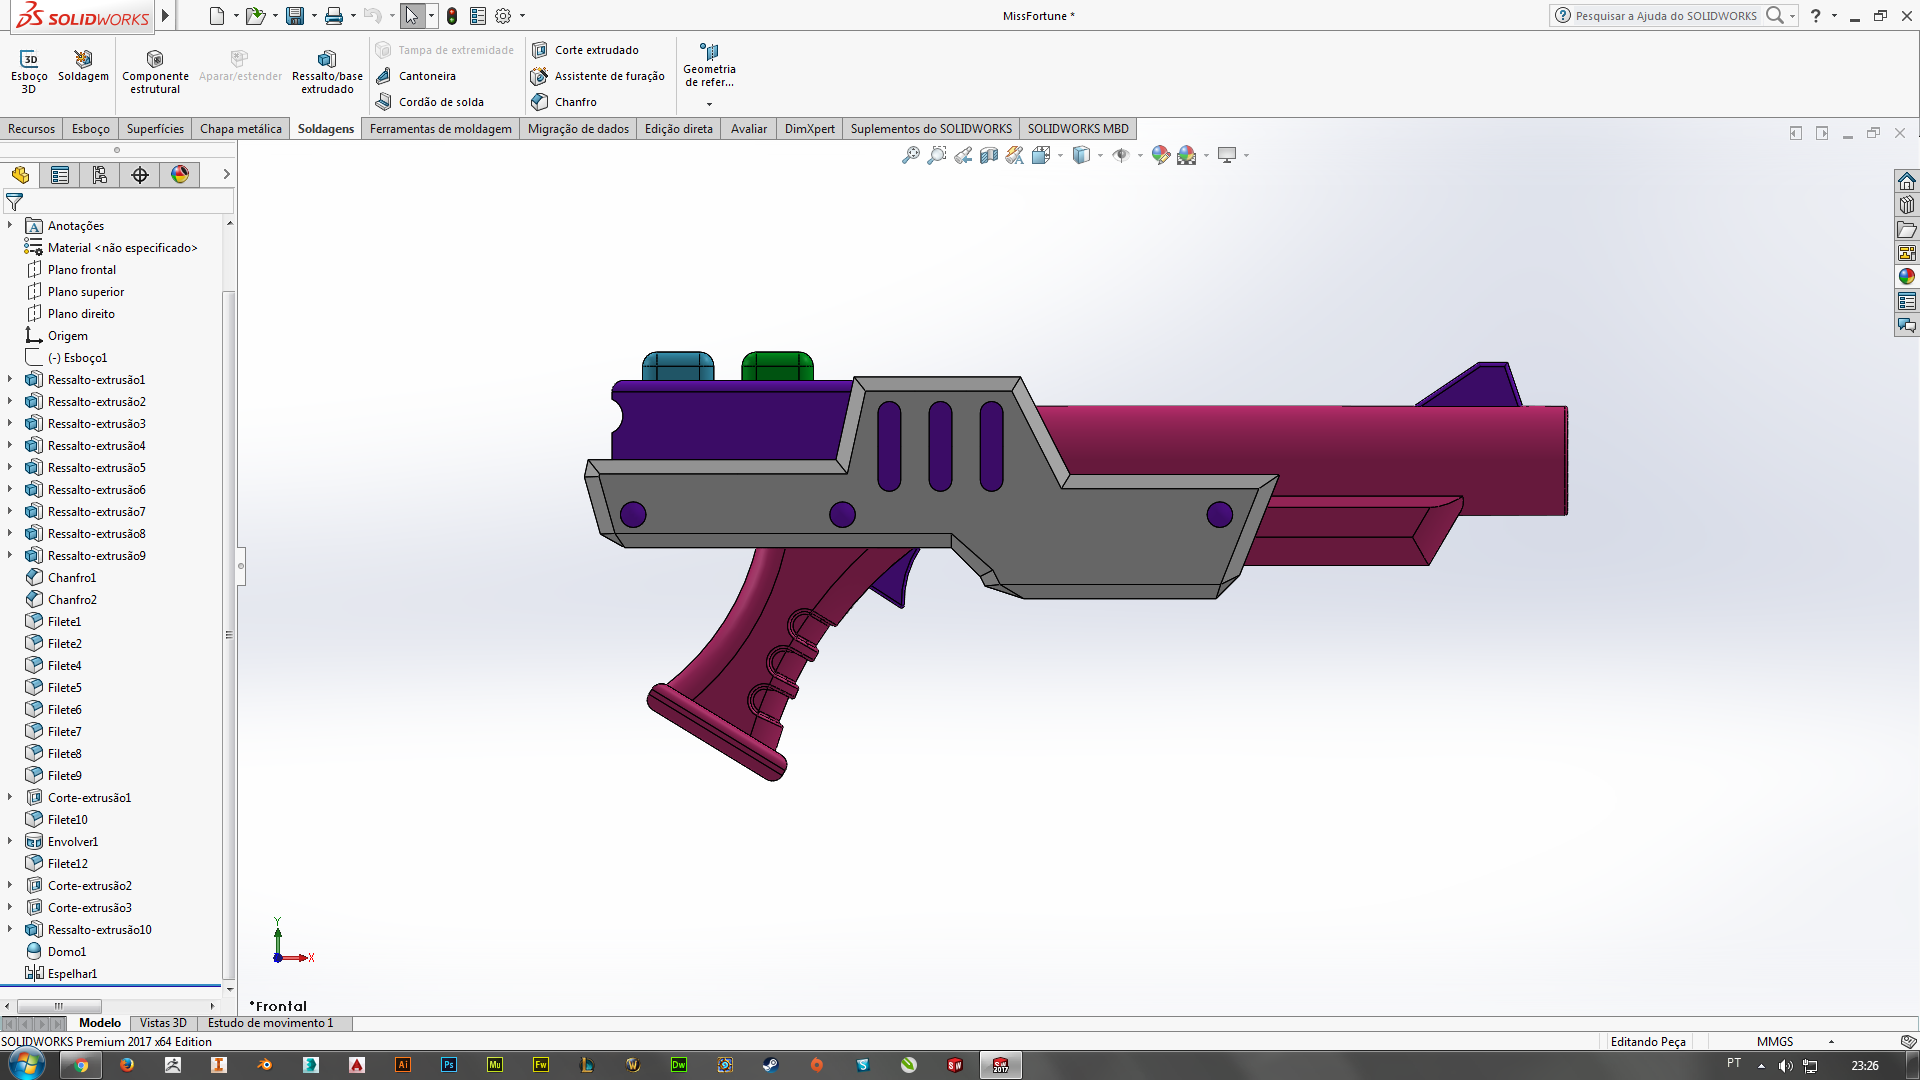Image resolution: width=1920 pixels, height=1080 pixels.
Task: Open display style dropdown arrow
Action: click(1100, 155)
